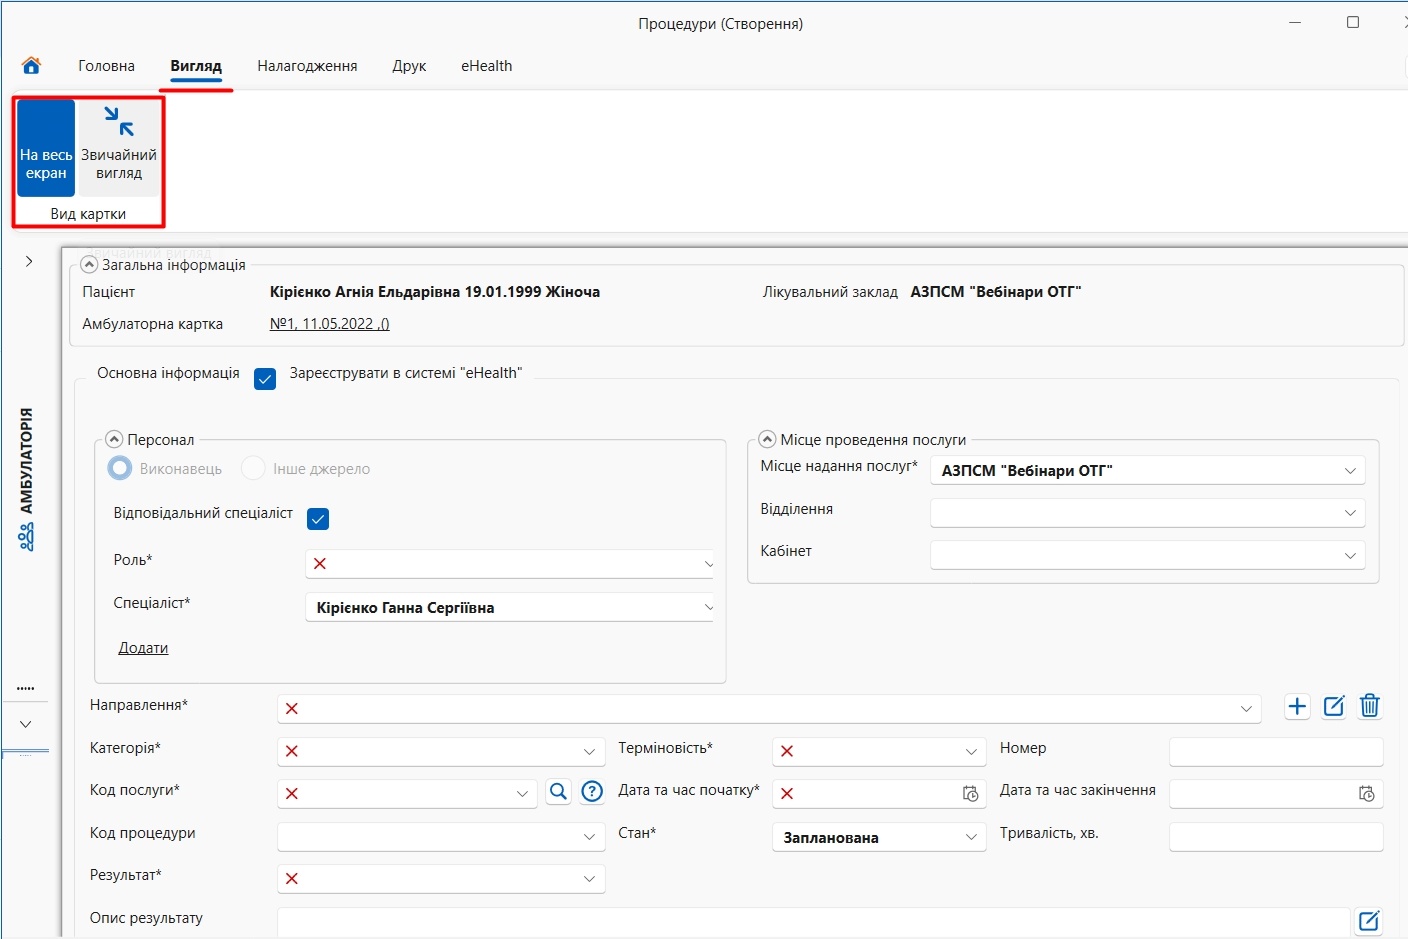Open the Терміновість dropdown

pos(971,751)
